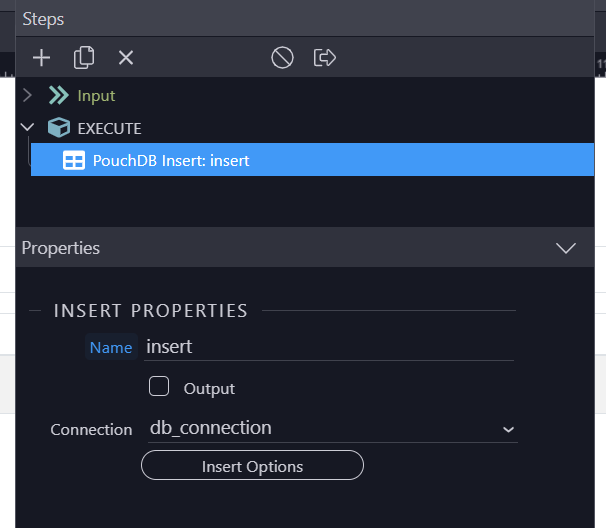Collapse the EXECUTE tree node
The height and width of the screenshot is (528, 606).
[x=27, y=127]
